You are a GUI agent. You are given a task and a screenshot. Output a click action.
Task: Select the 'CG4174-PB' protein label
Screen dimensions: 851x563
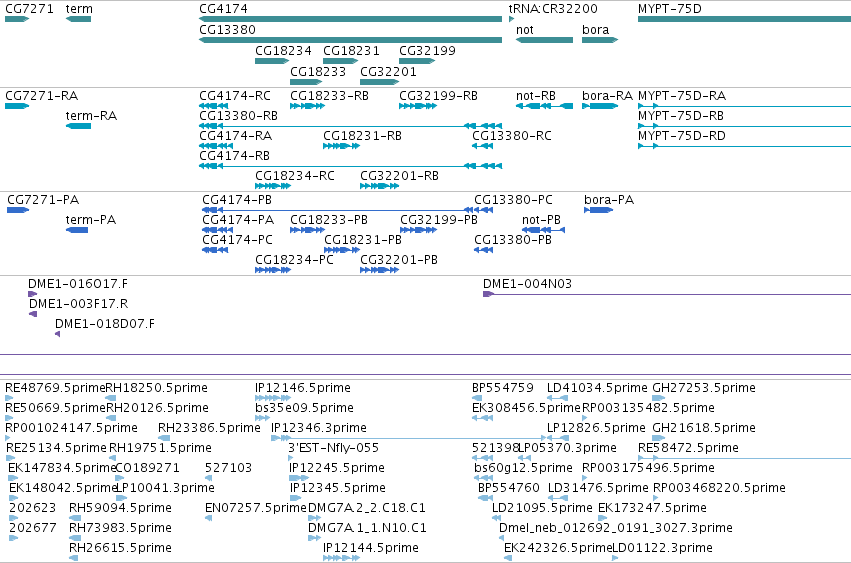click(x=237, y=200)
